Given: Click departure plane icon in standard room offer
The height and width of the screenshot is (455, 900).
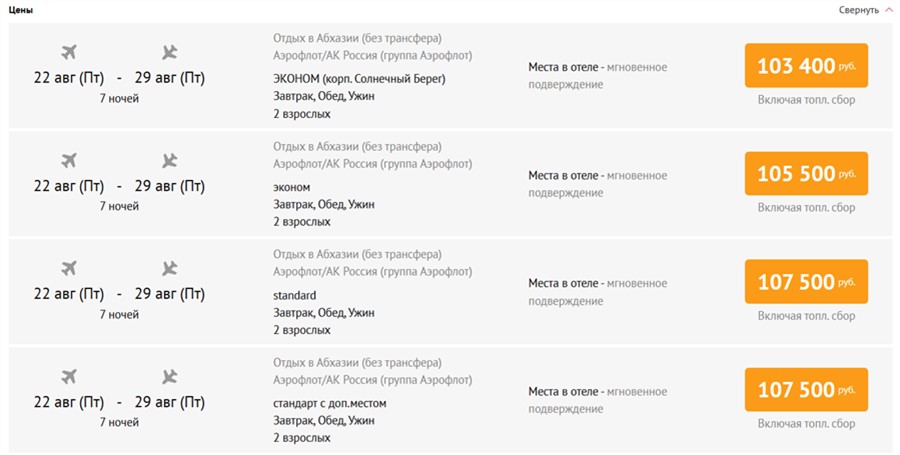Looking at the screenshot, I should 69,268.
